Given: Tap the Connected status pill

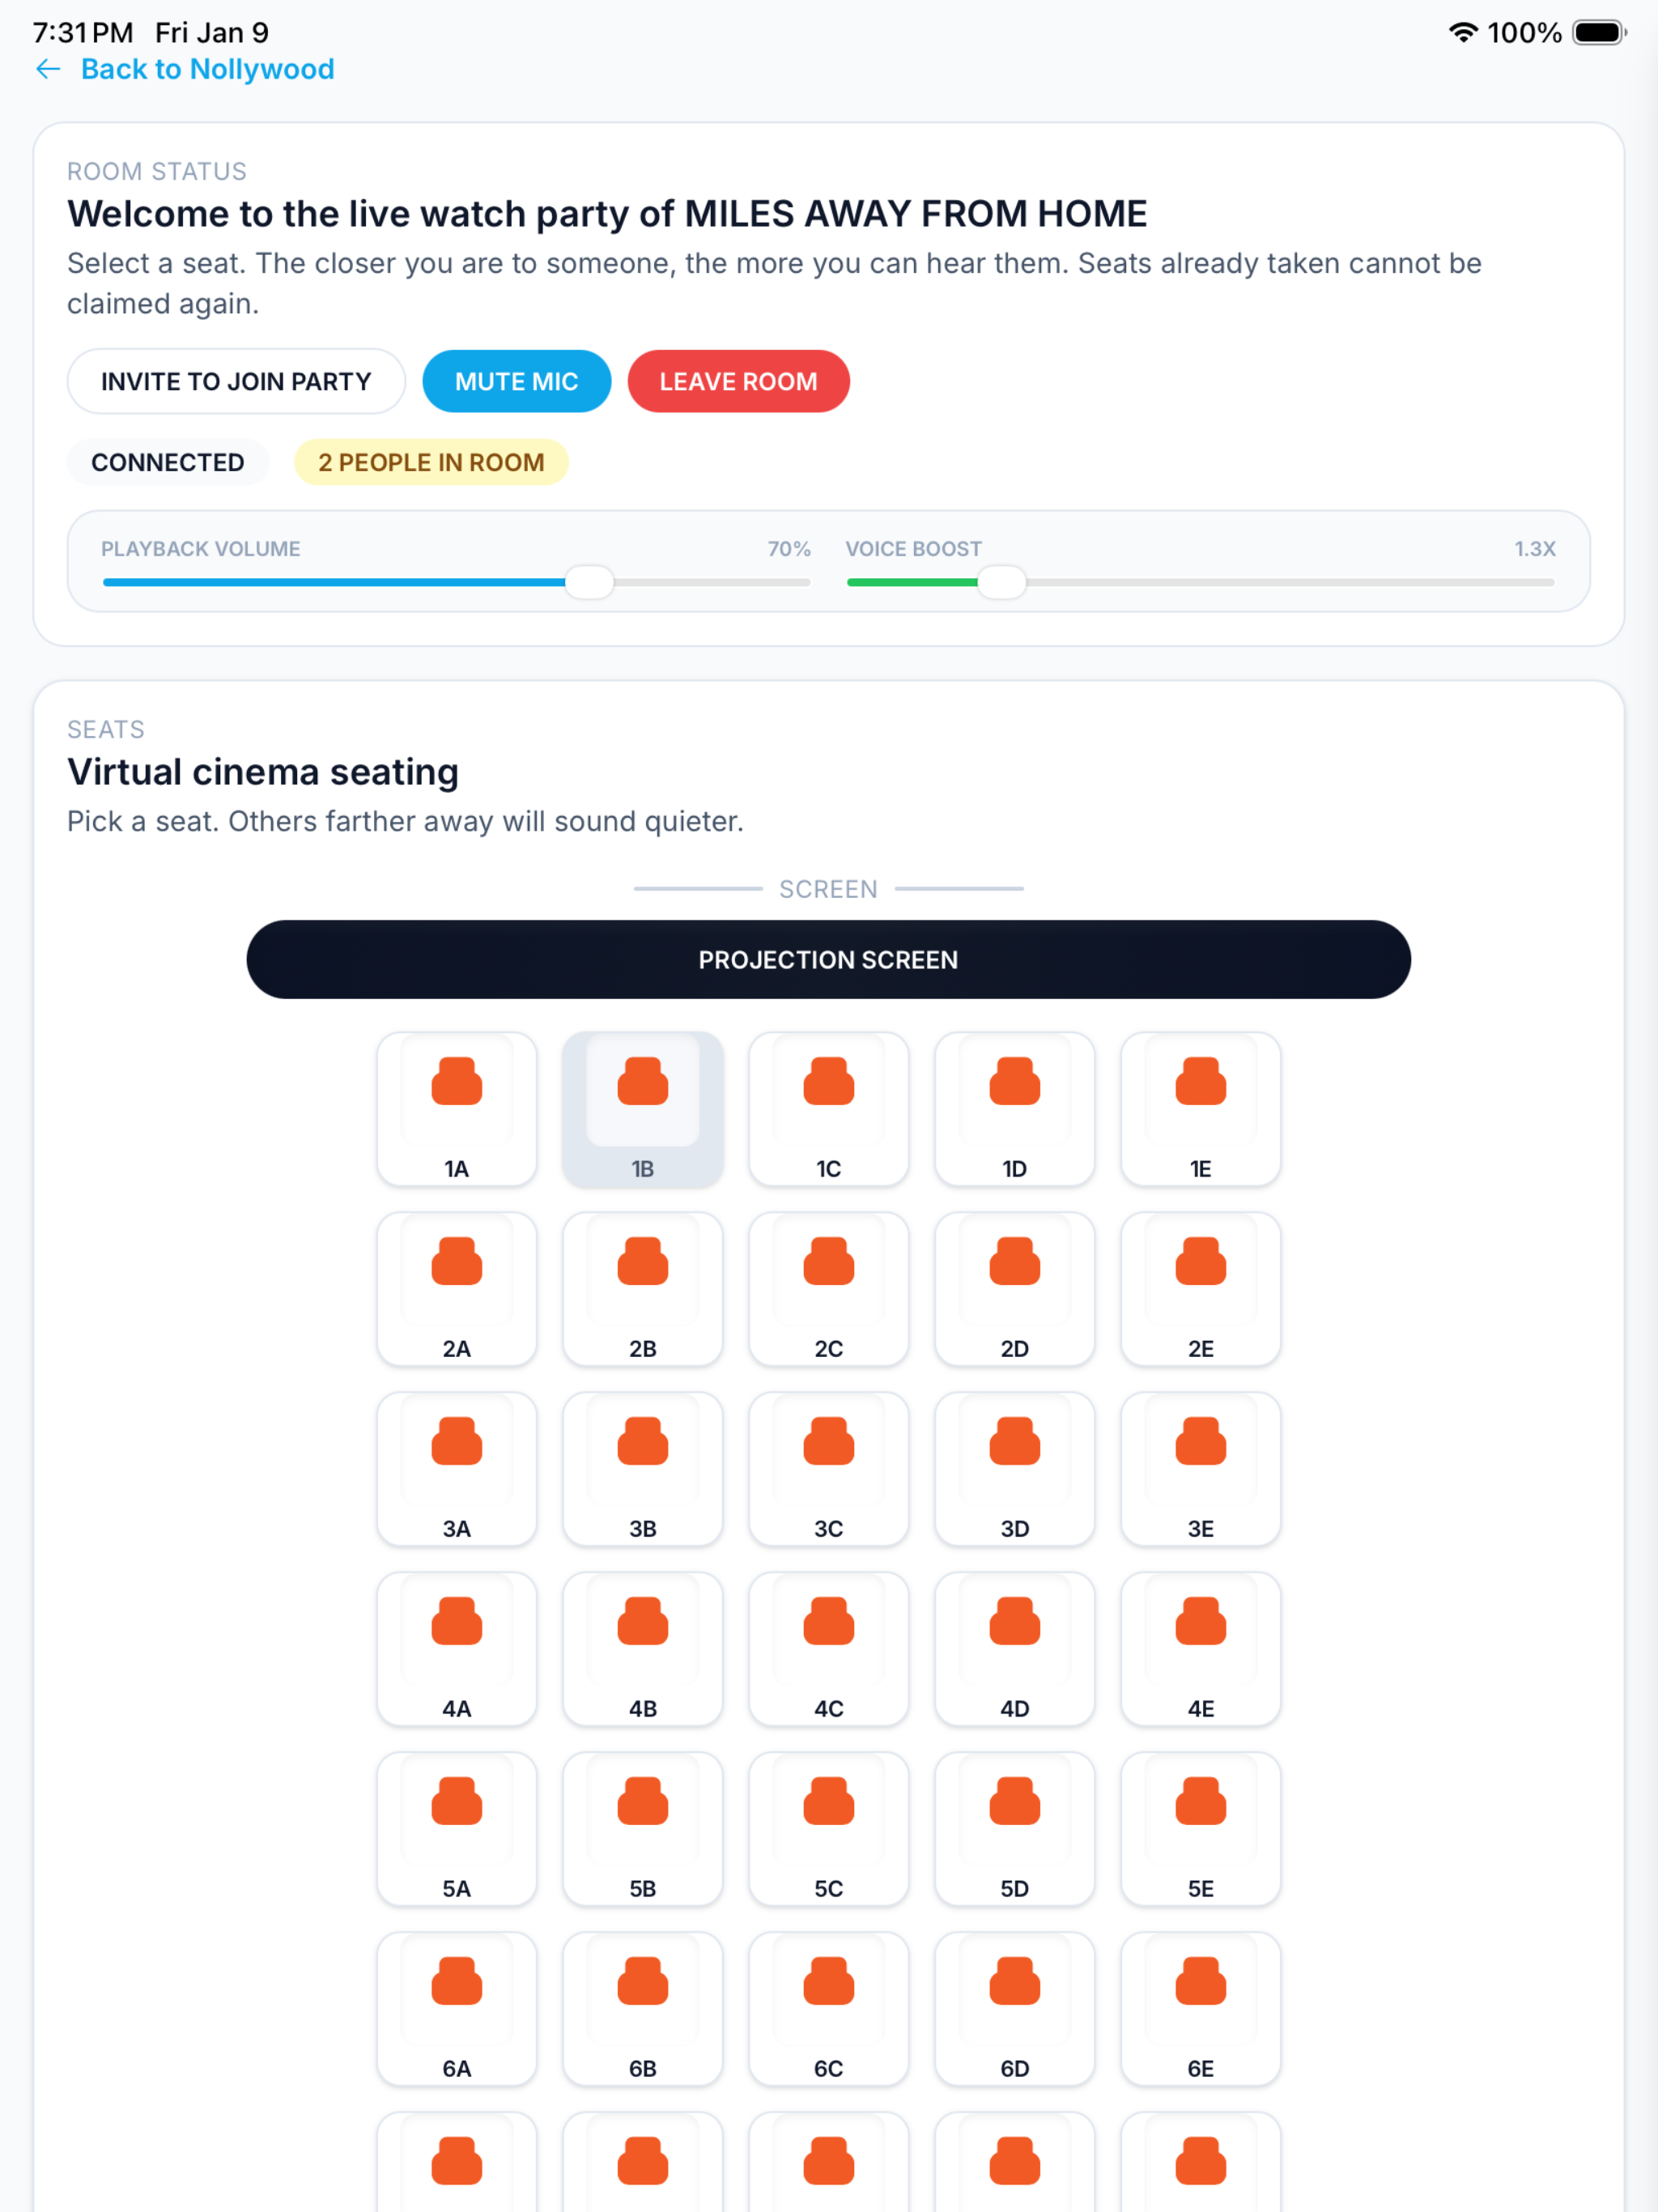Looking at the screenshot, I should (168, 462).
